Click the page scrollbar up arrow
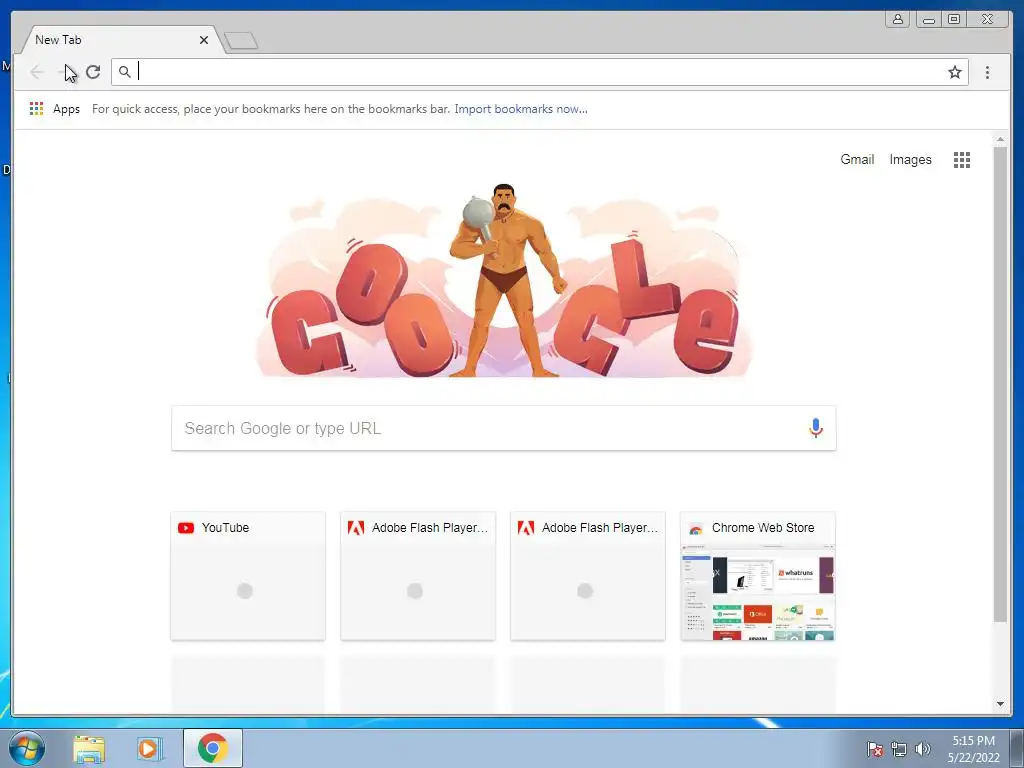This screenshot has width=1024, height=768. coord(1000,140)
